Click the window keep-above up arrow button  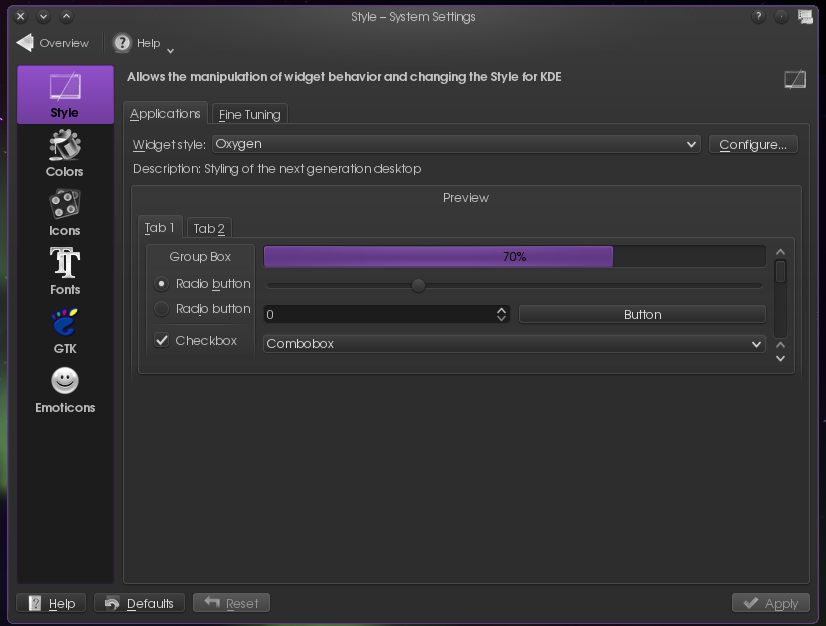[x=66, y=16]
